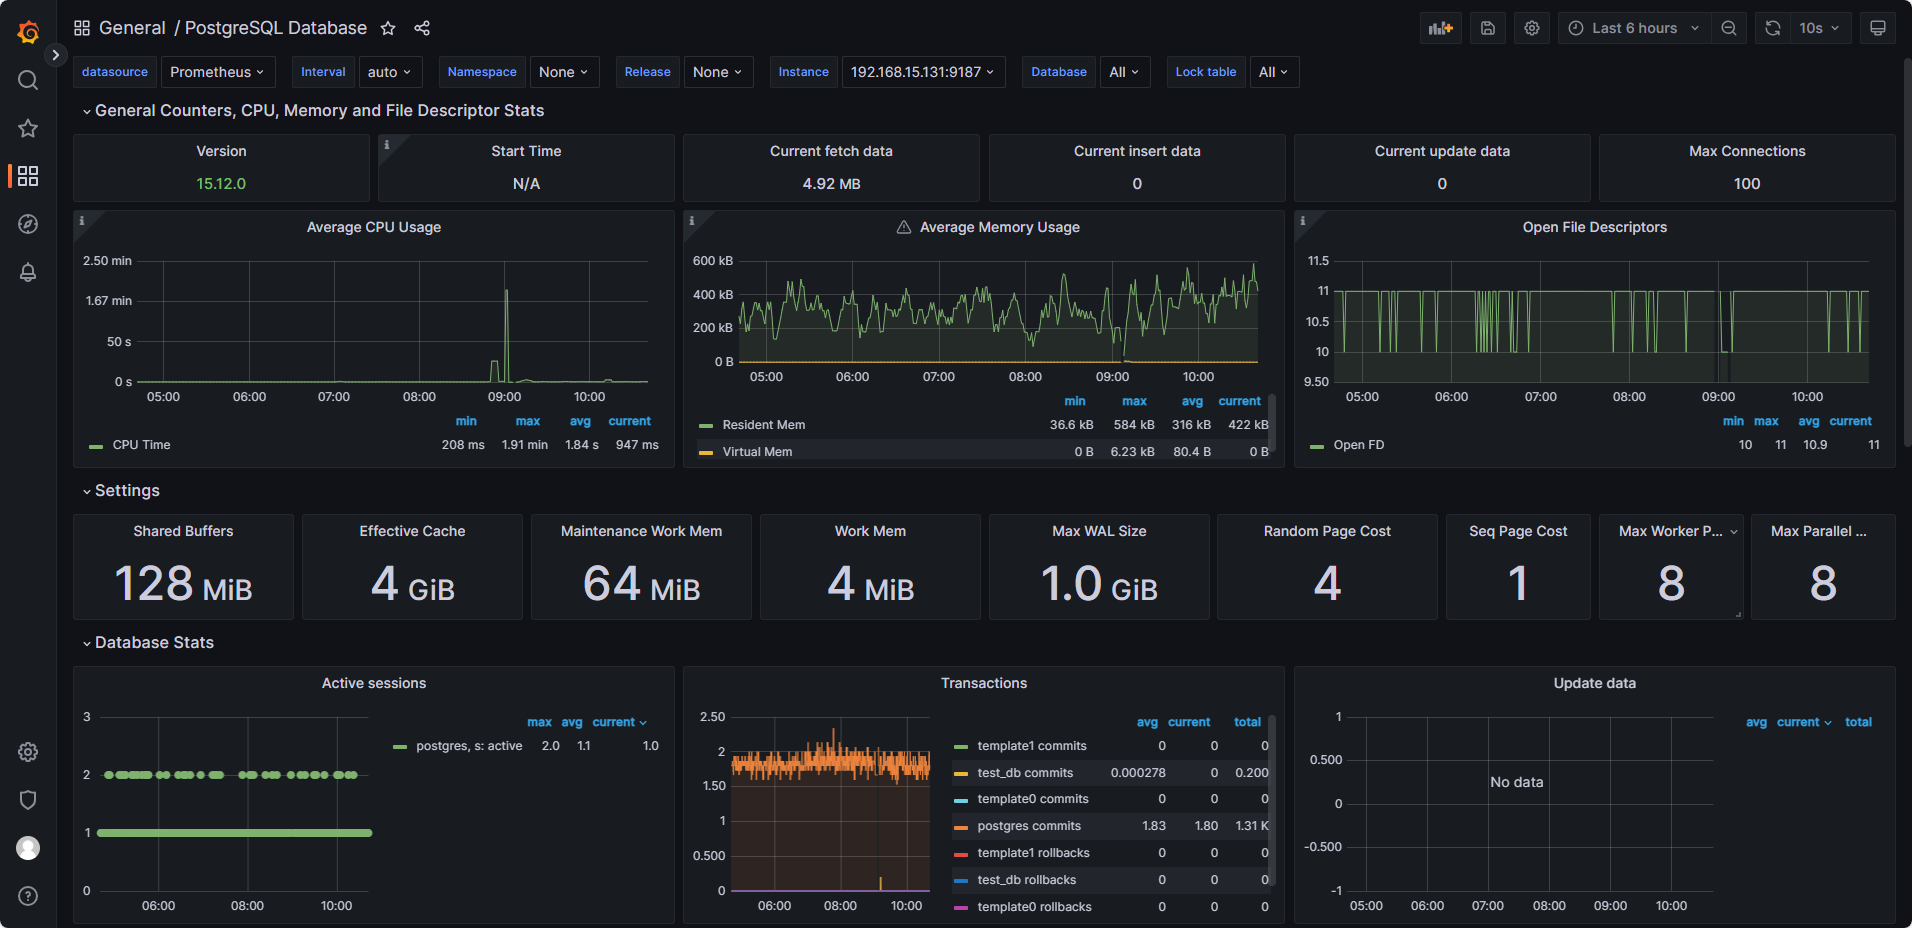The image size is (1912, 928).
Task: Go to the General folder breadcrumb
Action: (132, 28)
